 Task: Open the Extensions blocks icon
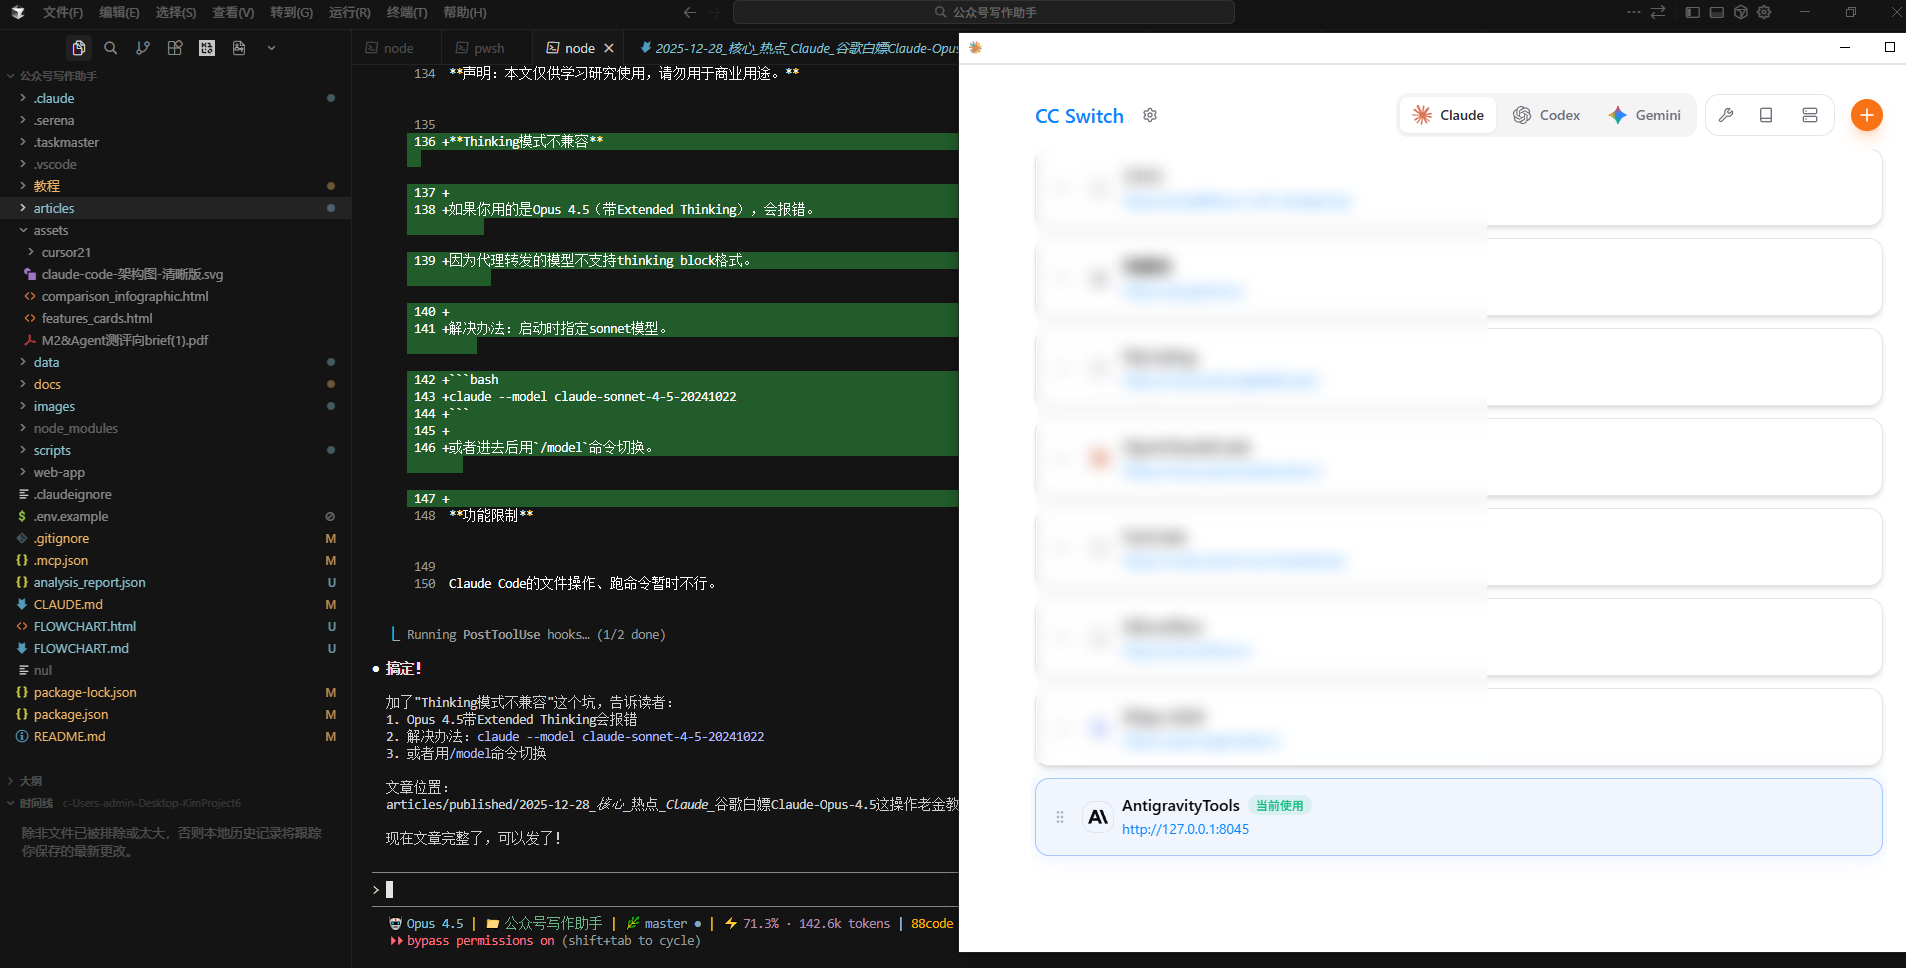175,48
